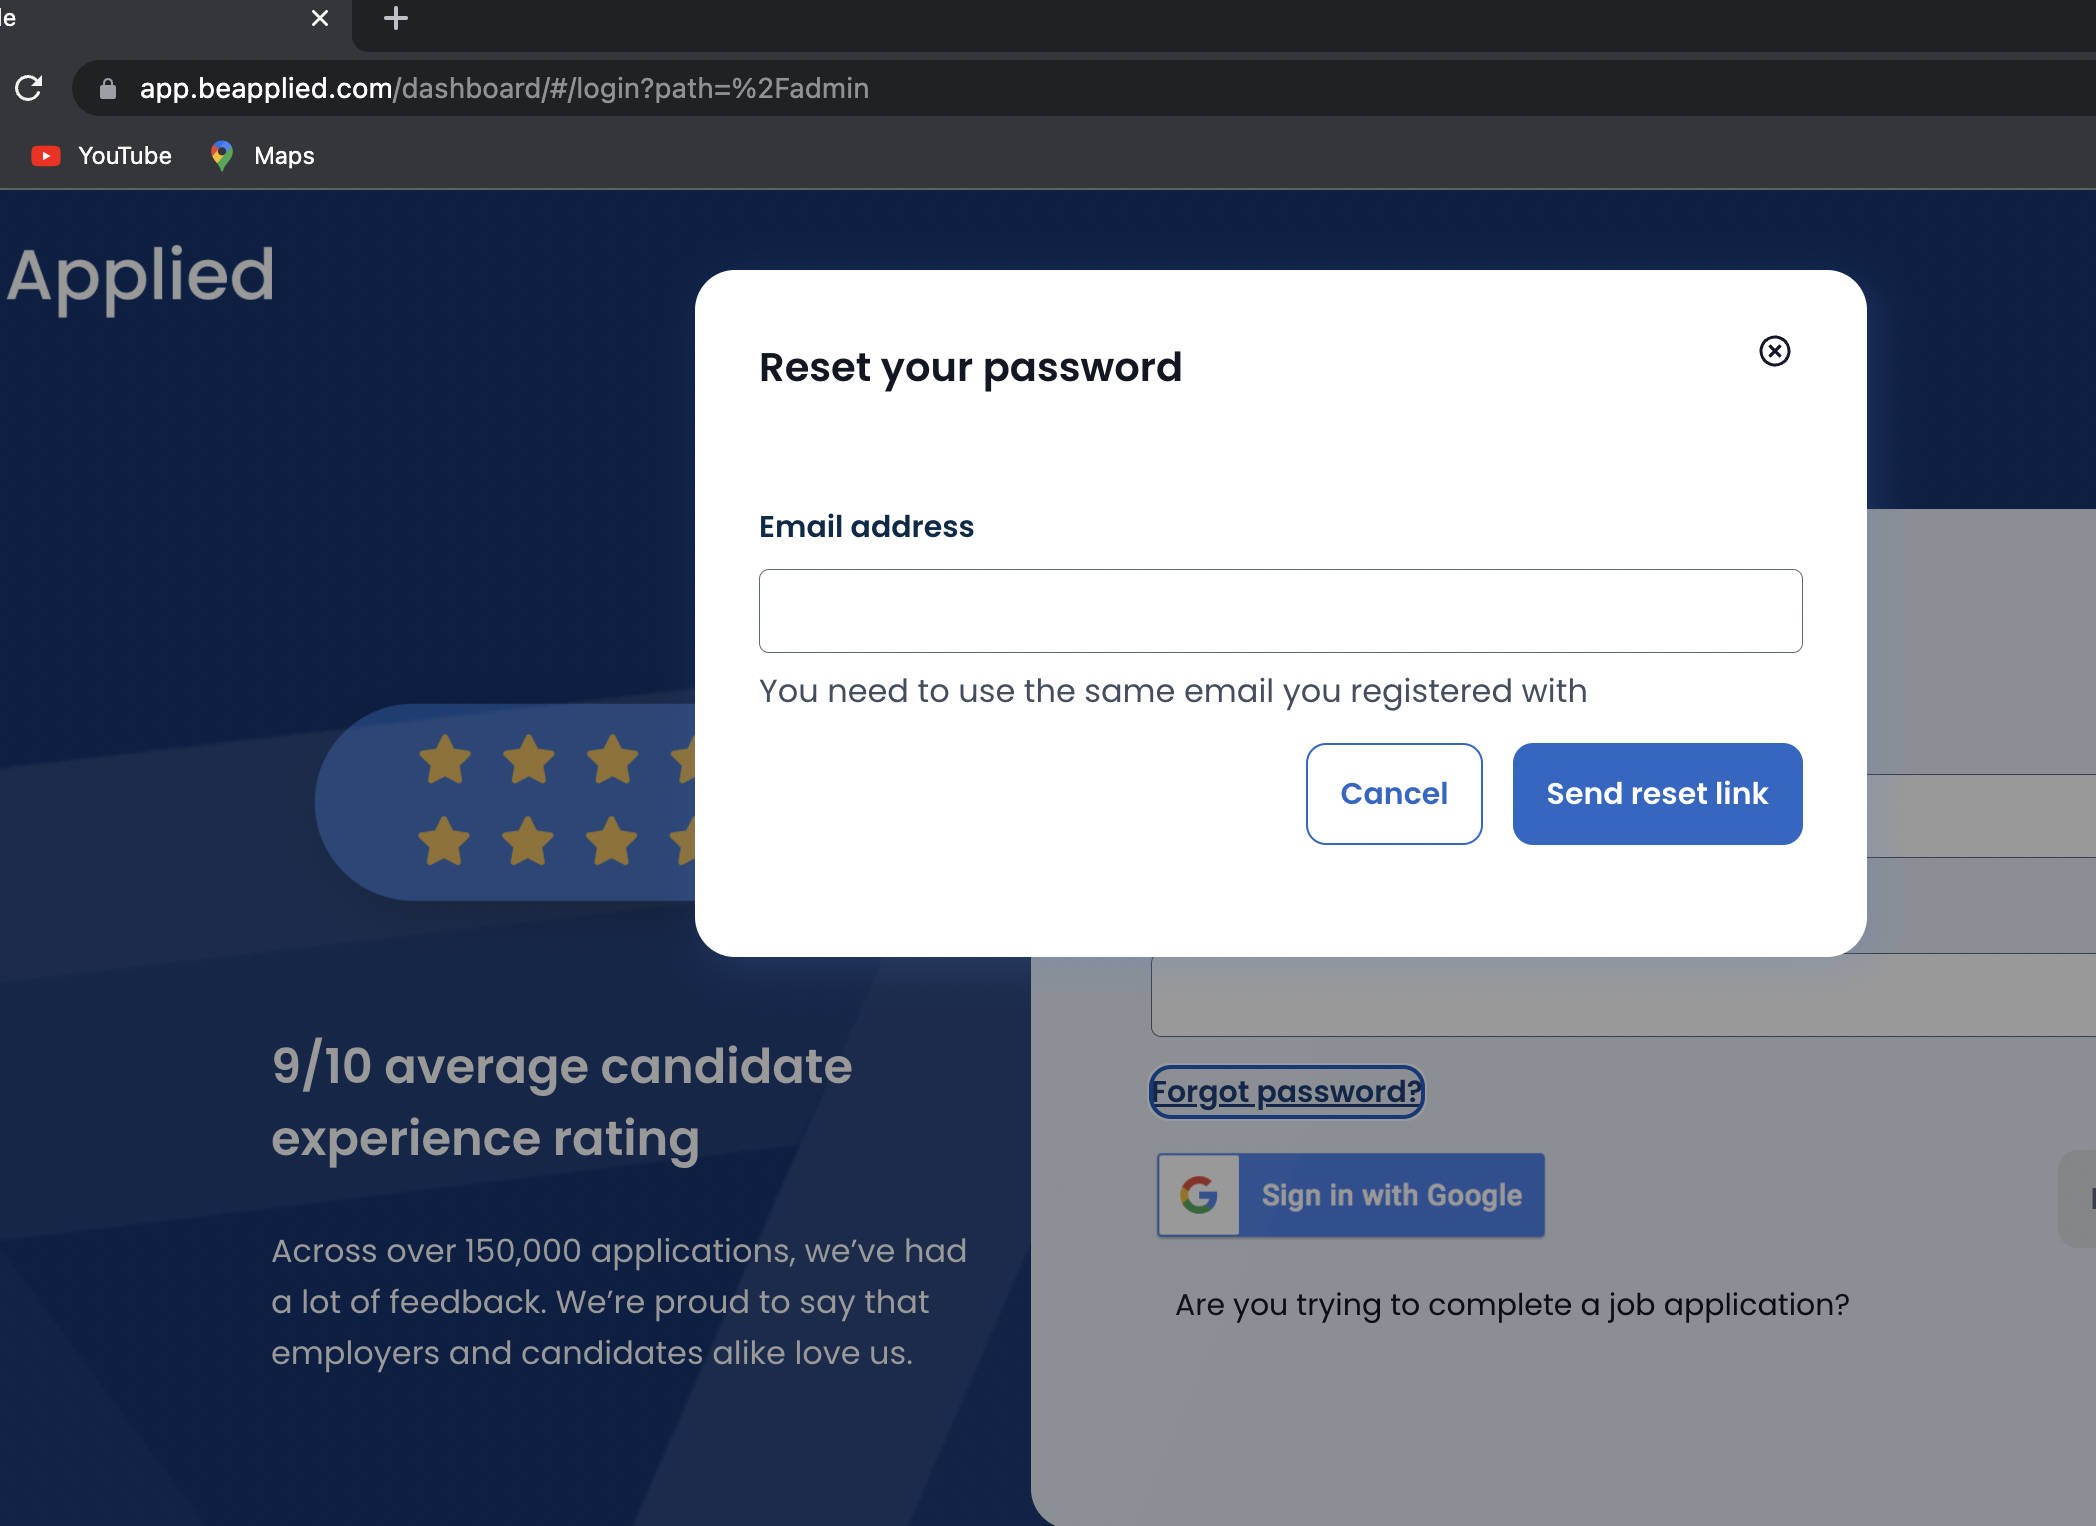
Task: Click the Applied logo
Action: (141, 275)
